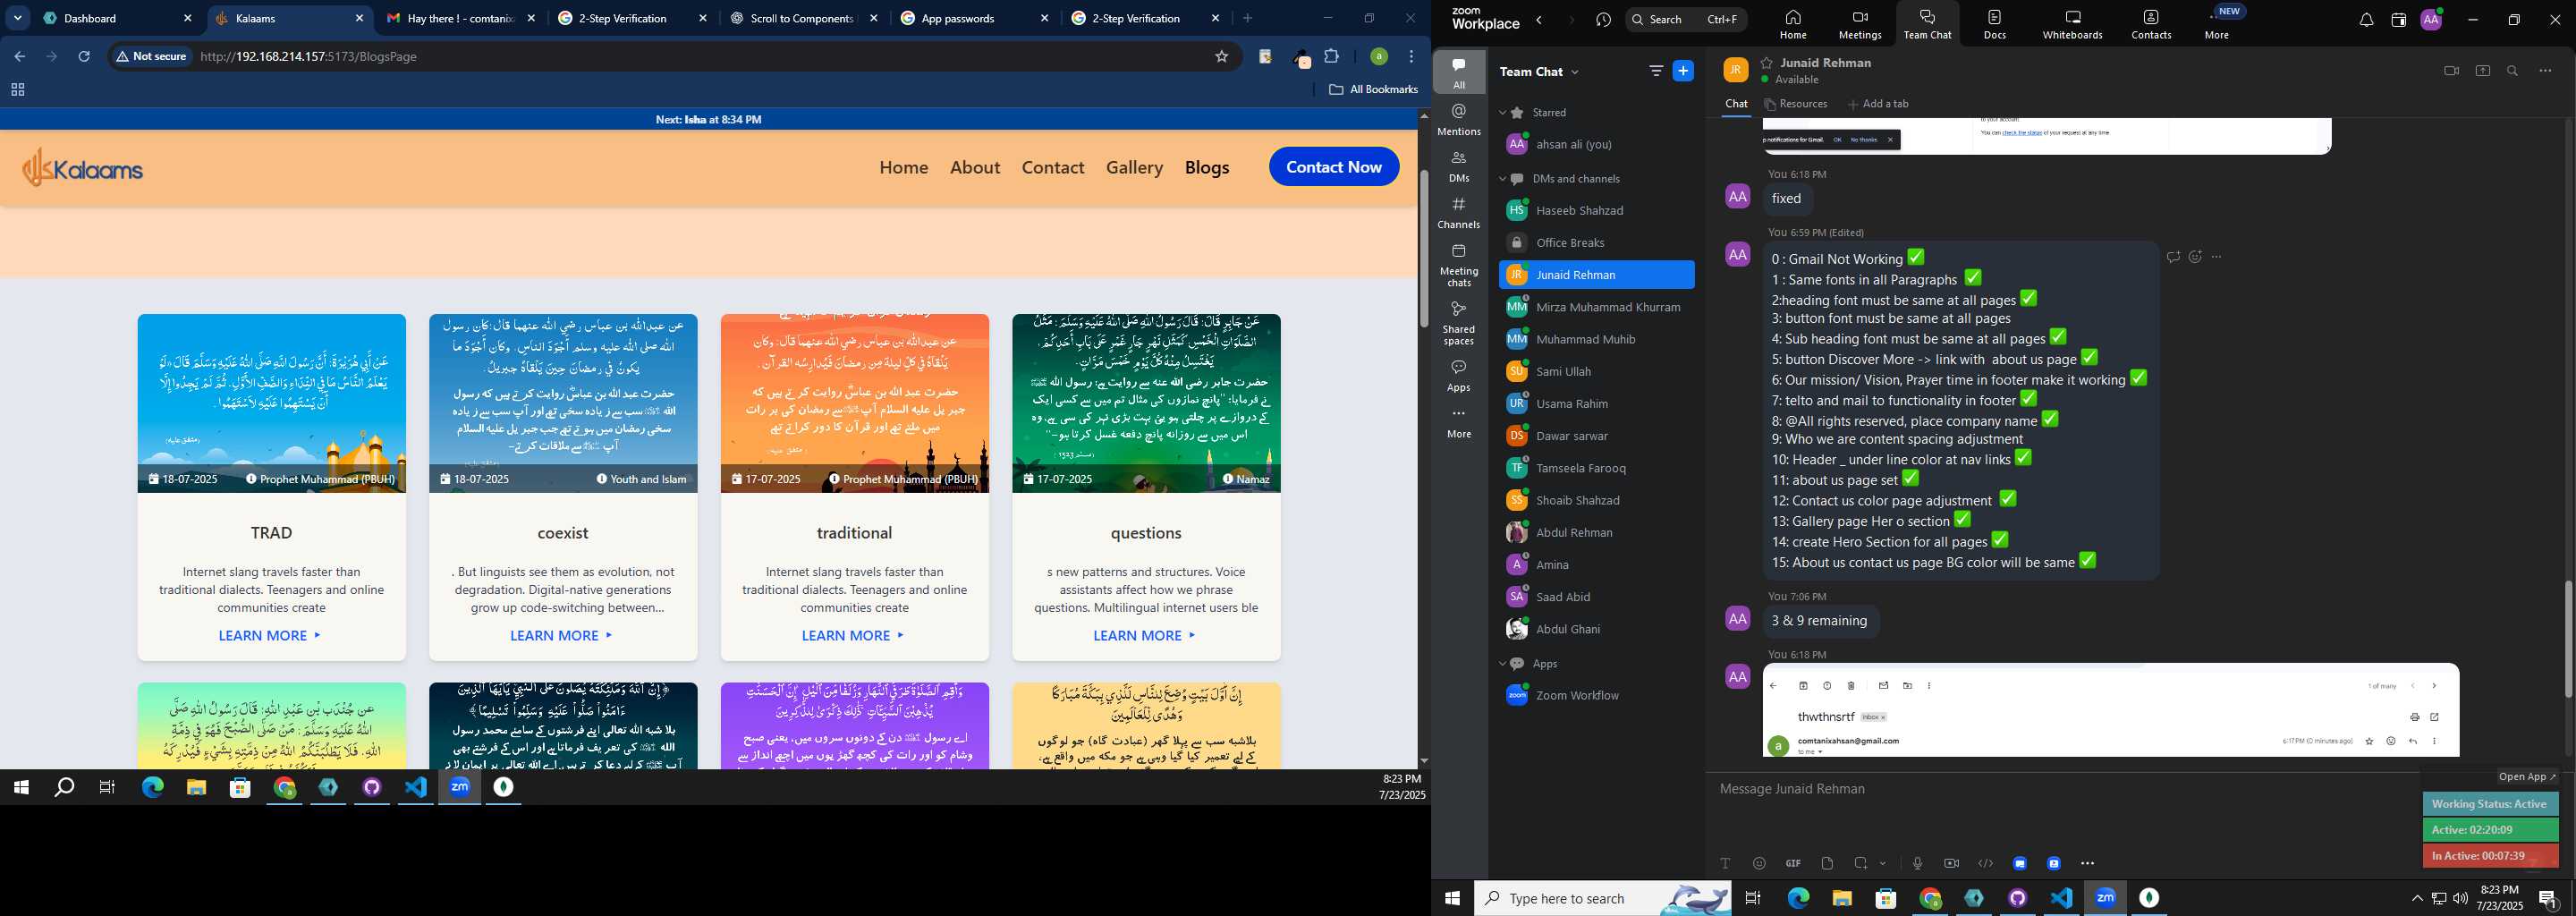Screen dimensions: 2576x916
Task: Switch to App passwords Chrome tab
Action: [973, 18]
